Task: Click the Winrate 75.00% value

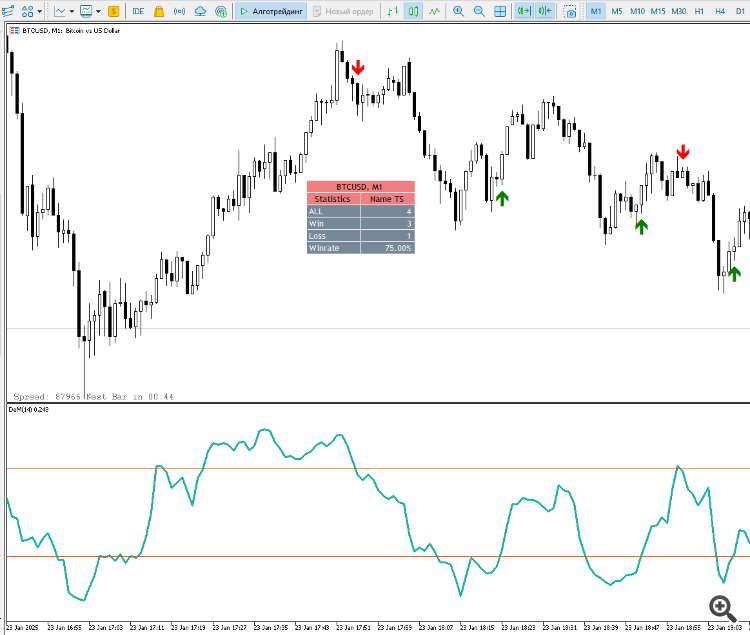Action: point(397,248)
